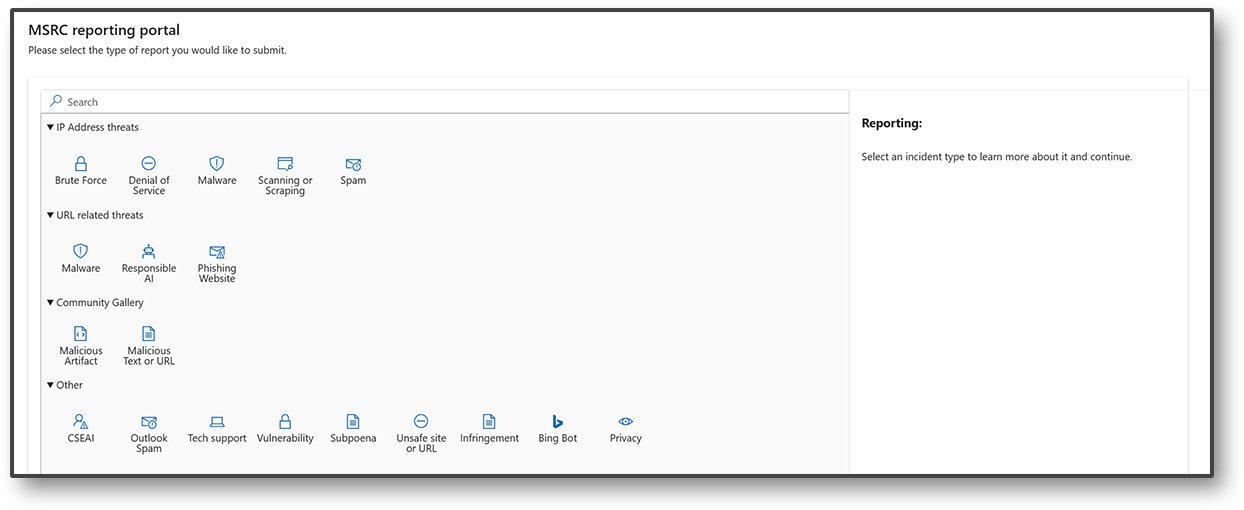Click the 'Select an incident type' description text
1244x510 pixels.
[x=997, y=157]
